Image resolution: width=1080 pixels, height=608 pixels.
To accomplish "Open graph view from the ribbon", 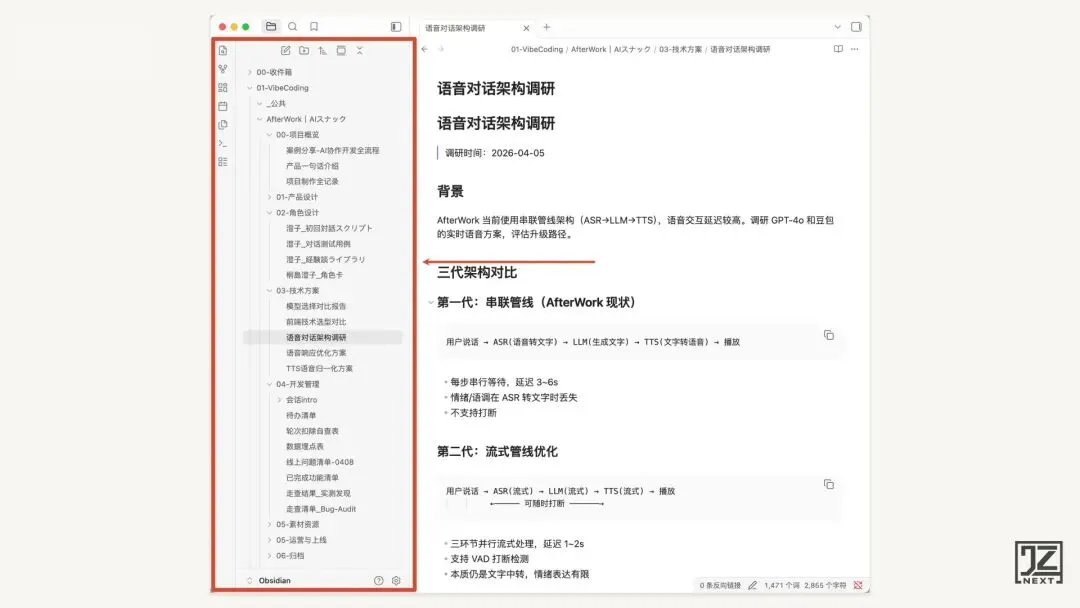I will (x=222, y=69).
